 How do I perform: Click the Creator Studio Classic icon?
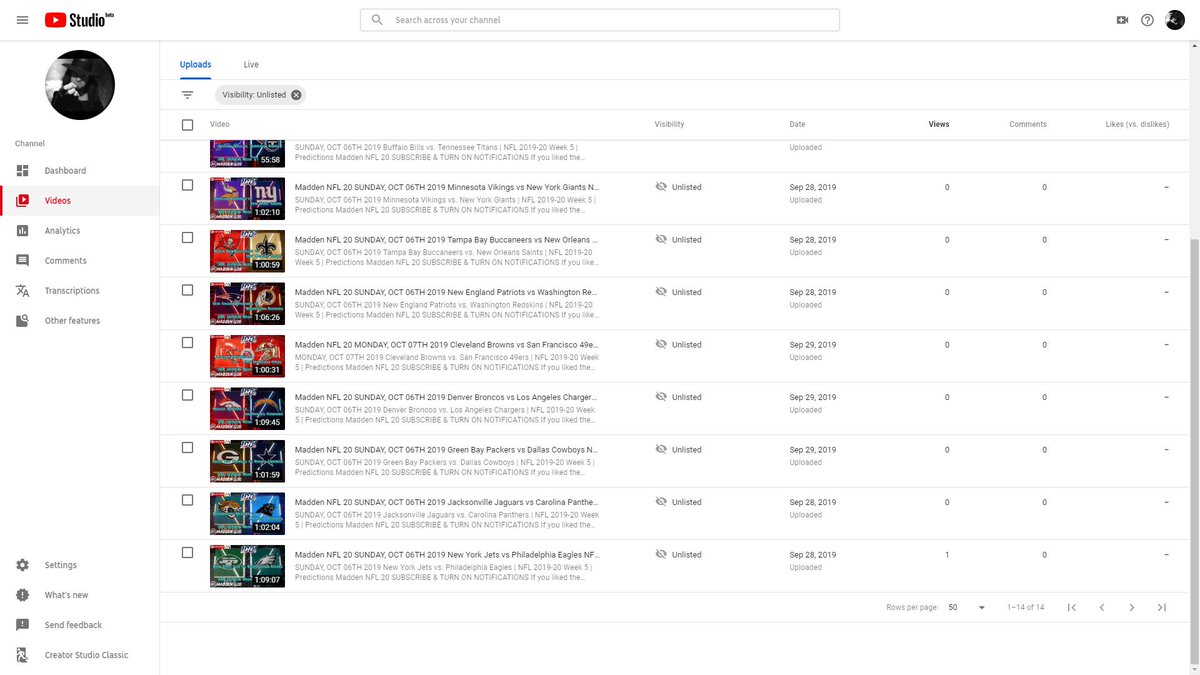tap(22, 655)
